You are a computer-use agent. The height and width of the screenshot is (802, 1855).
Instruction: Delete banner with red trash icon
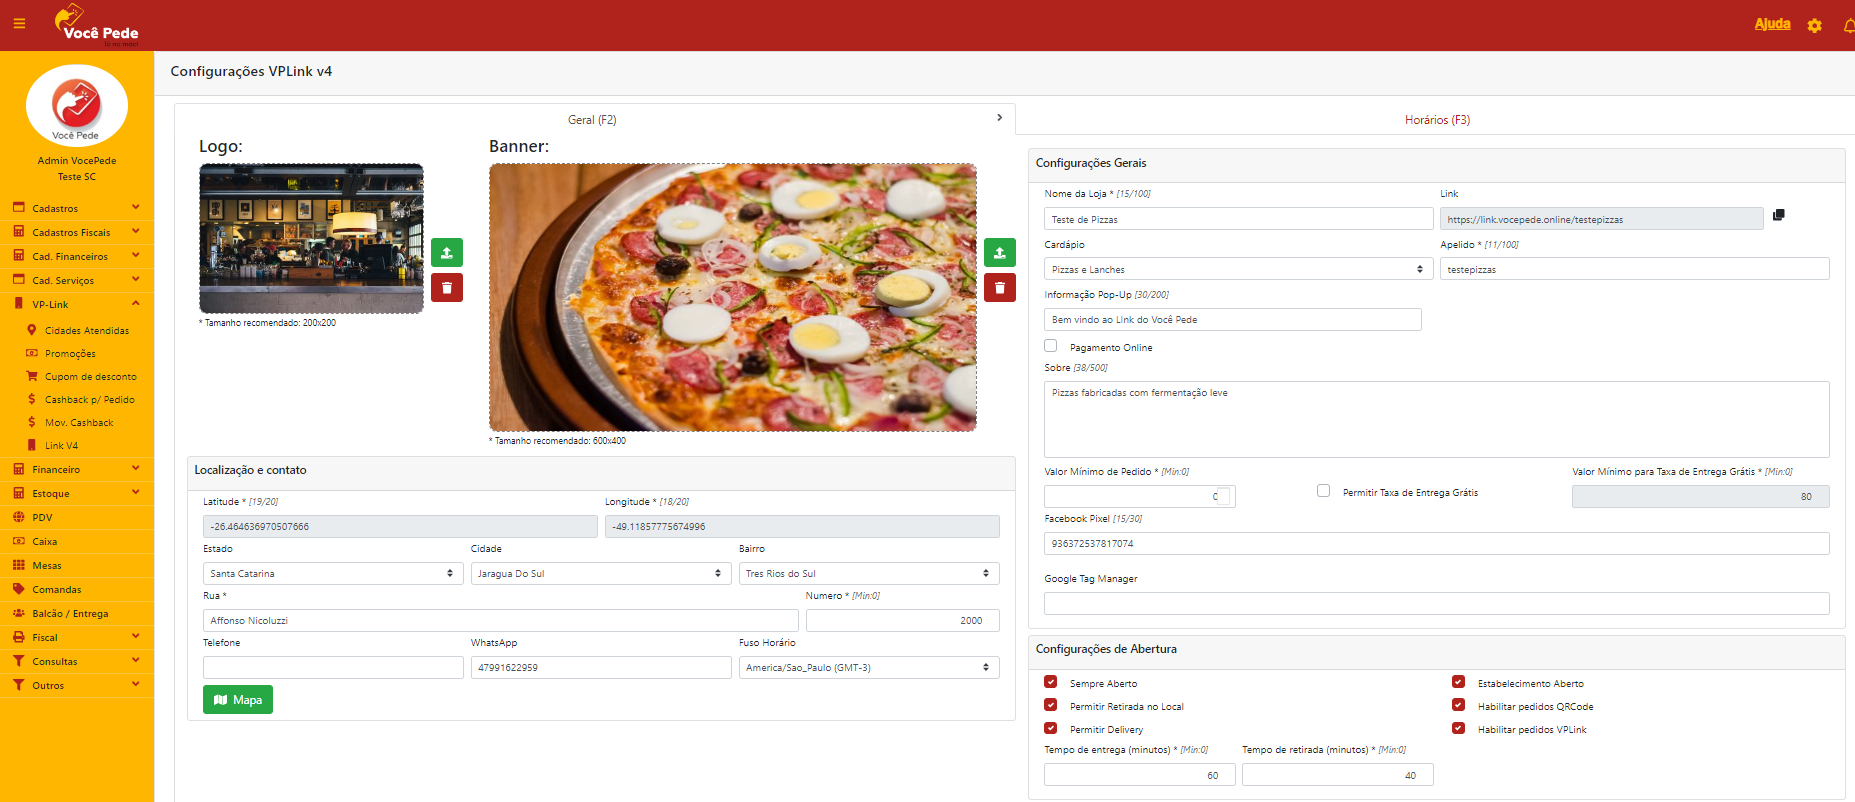999,288
